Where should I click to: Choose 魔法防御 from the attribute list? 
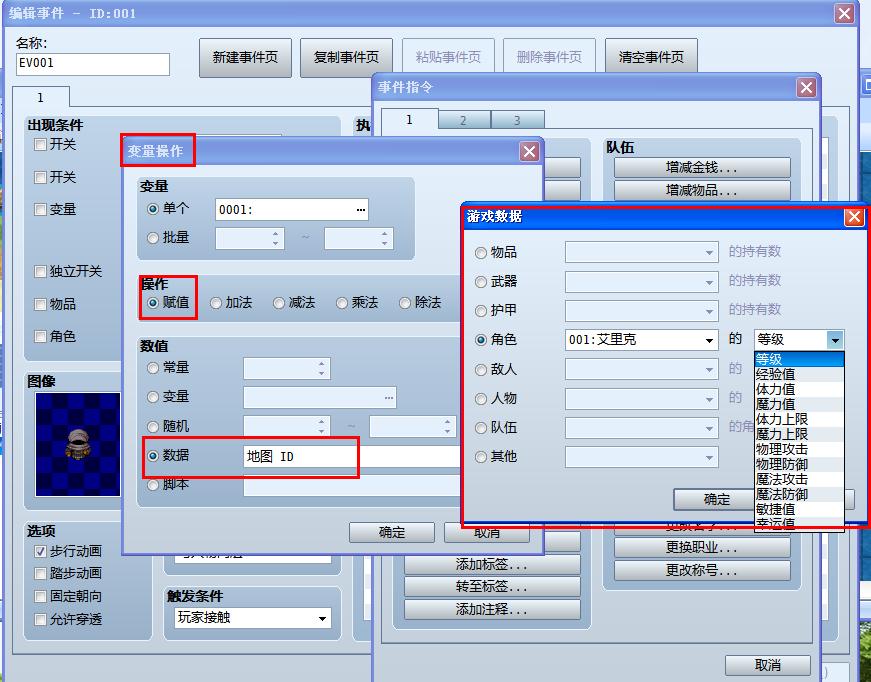799,494
